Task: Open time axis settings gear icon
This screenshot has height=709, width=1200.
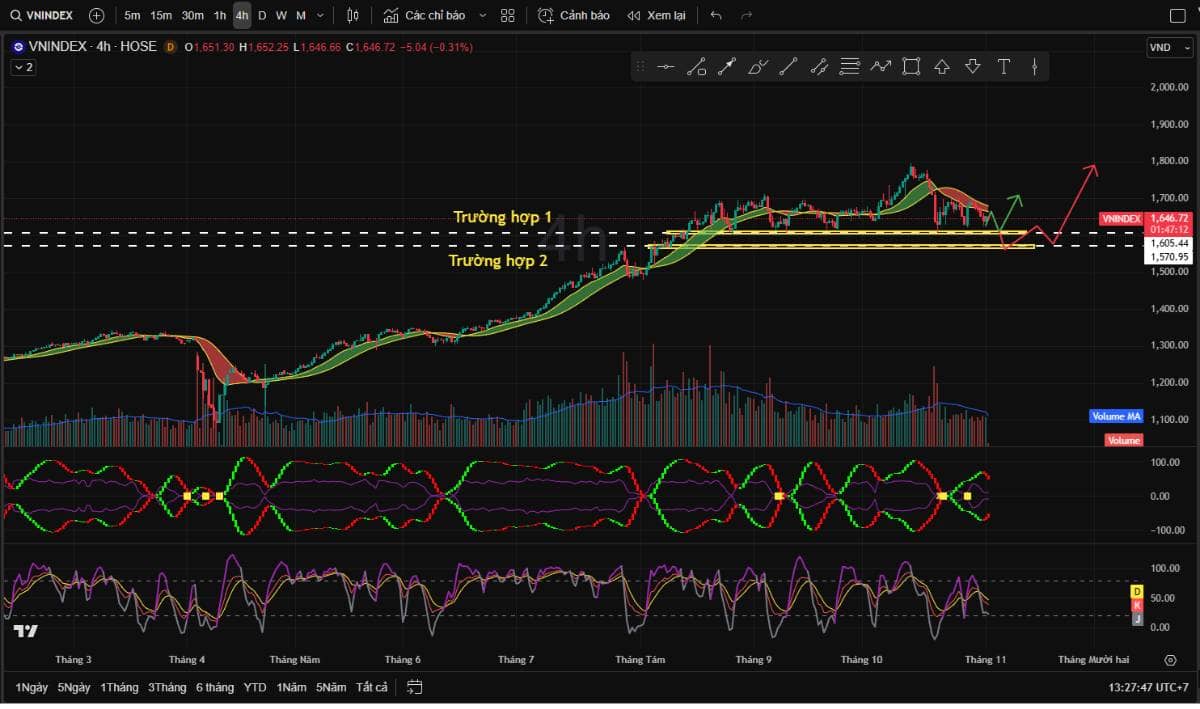Action: (1170, 660)
